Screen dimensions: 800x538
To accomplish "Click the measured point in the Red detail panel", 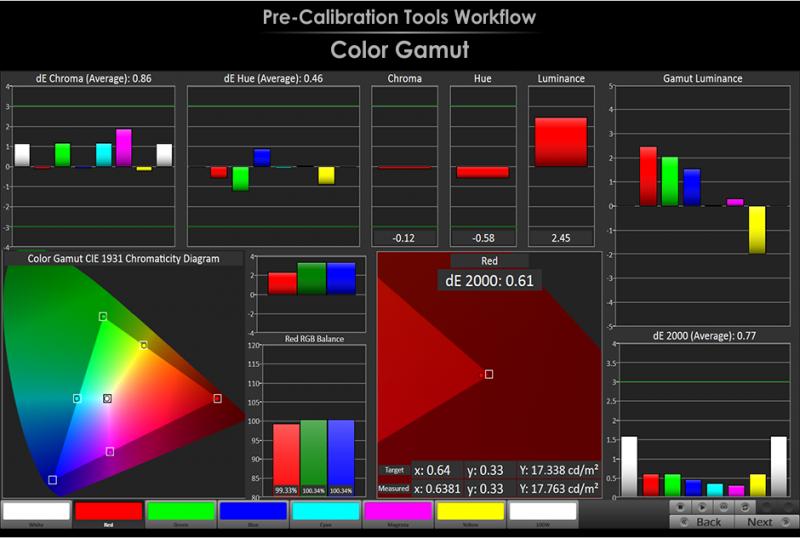I will pyautogui.click(x=488, y=374).
